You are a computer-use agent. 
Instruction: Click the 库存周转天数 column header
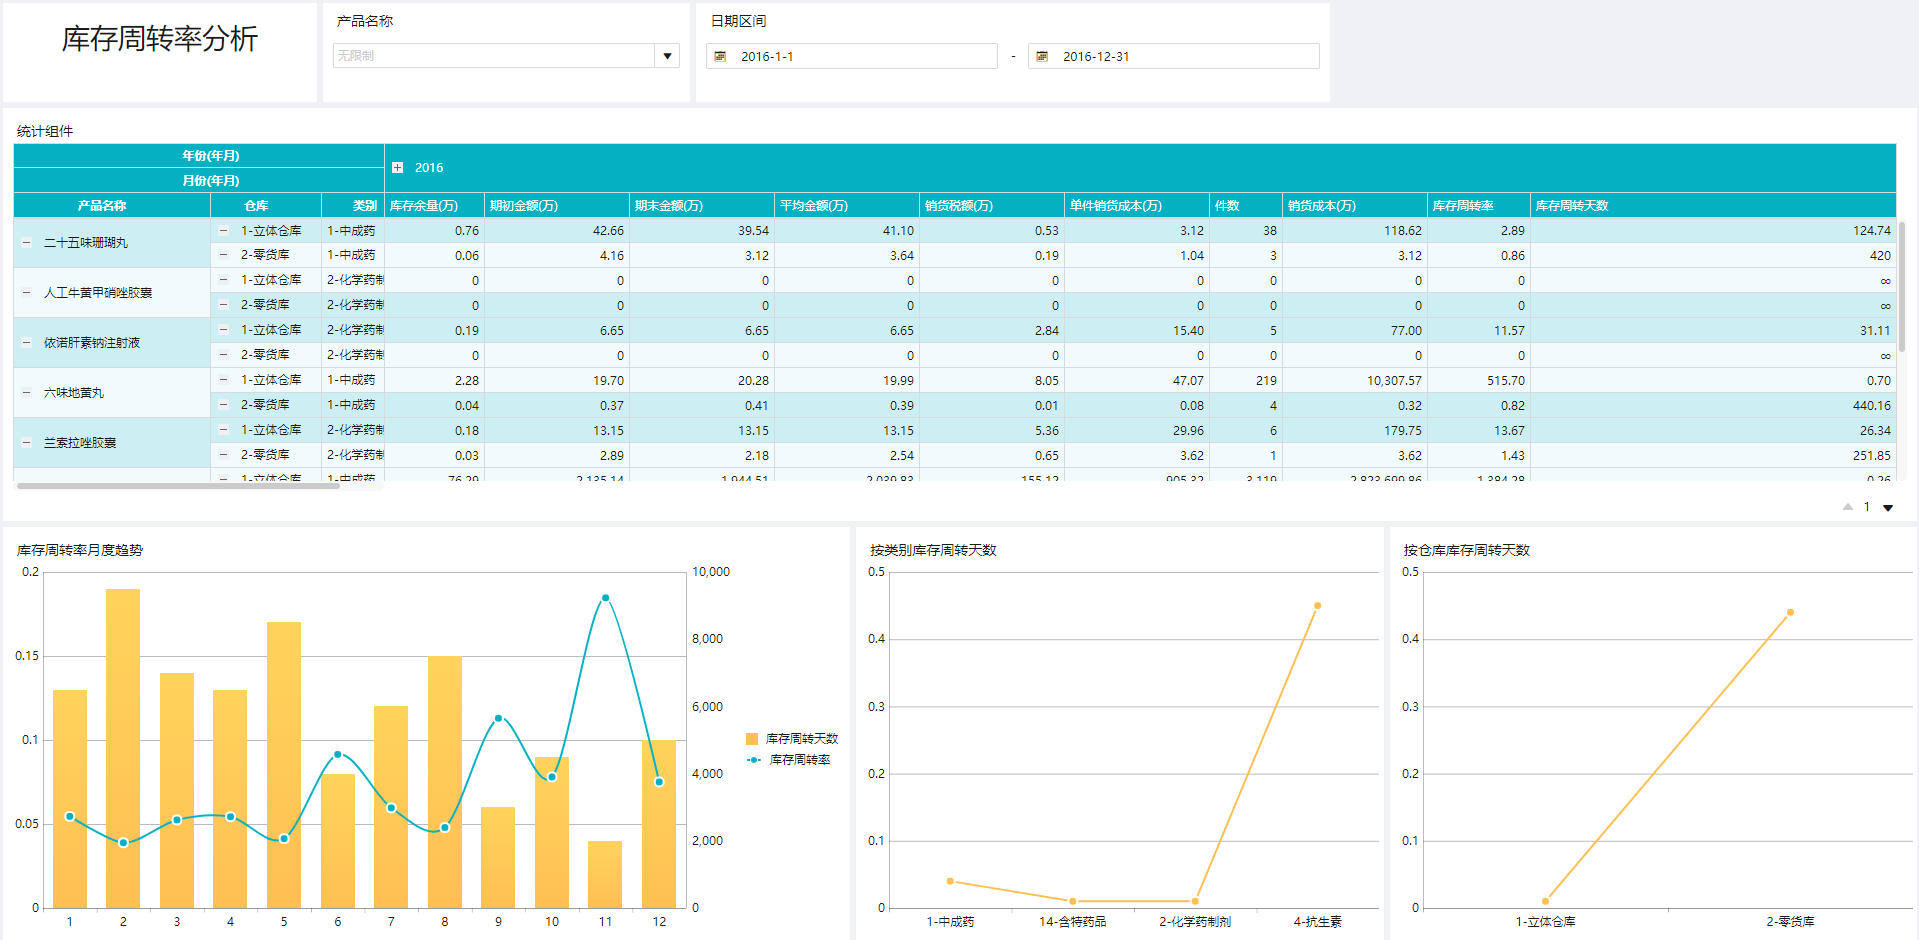1713,205
